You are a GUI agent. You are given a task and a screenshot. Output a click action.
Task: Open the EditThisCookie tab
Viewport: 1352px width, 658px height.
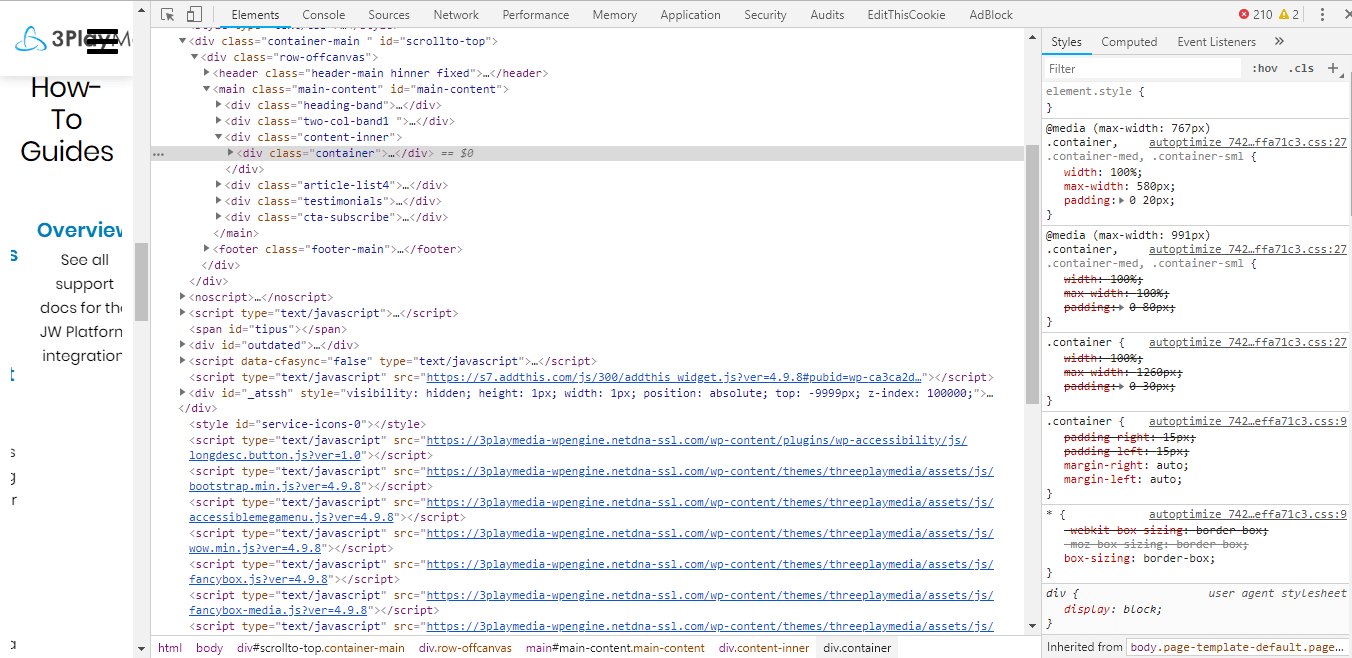coord(906,15)
